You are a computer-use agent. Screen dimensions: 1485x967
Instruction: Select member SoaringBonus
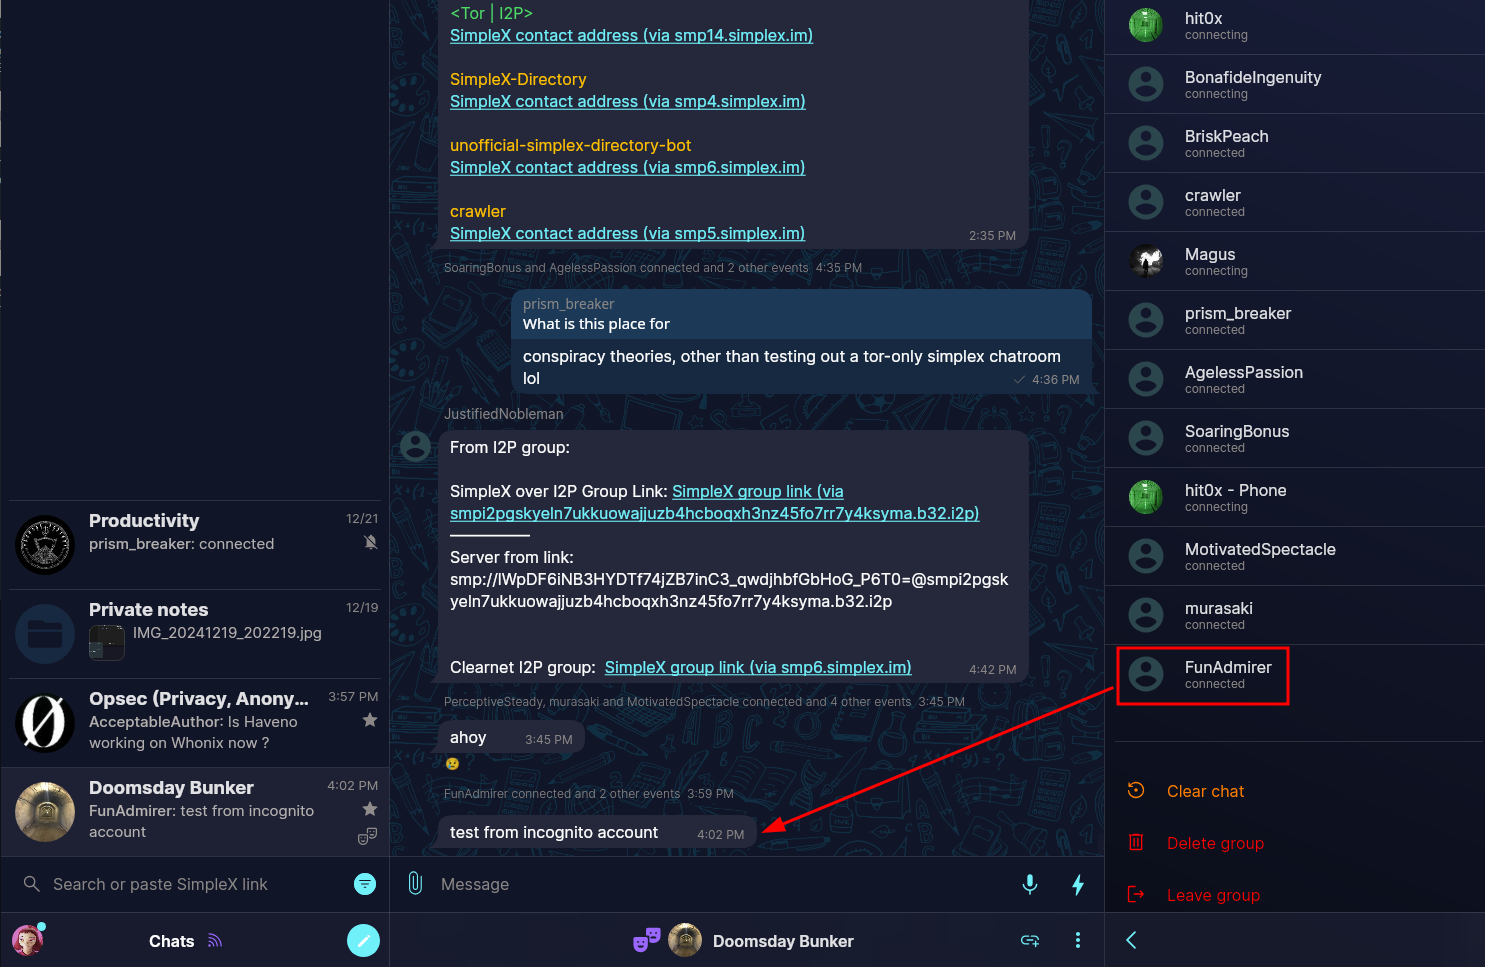(x=1295, y=438)
